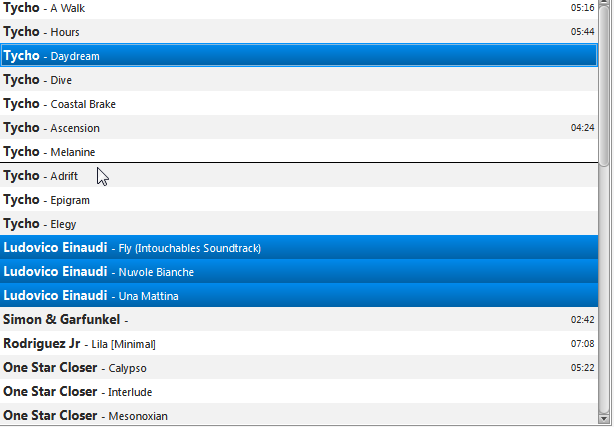Image resolution: width=614 pixels, height=427 pixels.
Task: Click the 05:44 duration of Hours
Action: 582,31
